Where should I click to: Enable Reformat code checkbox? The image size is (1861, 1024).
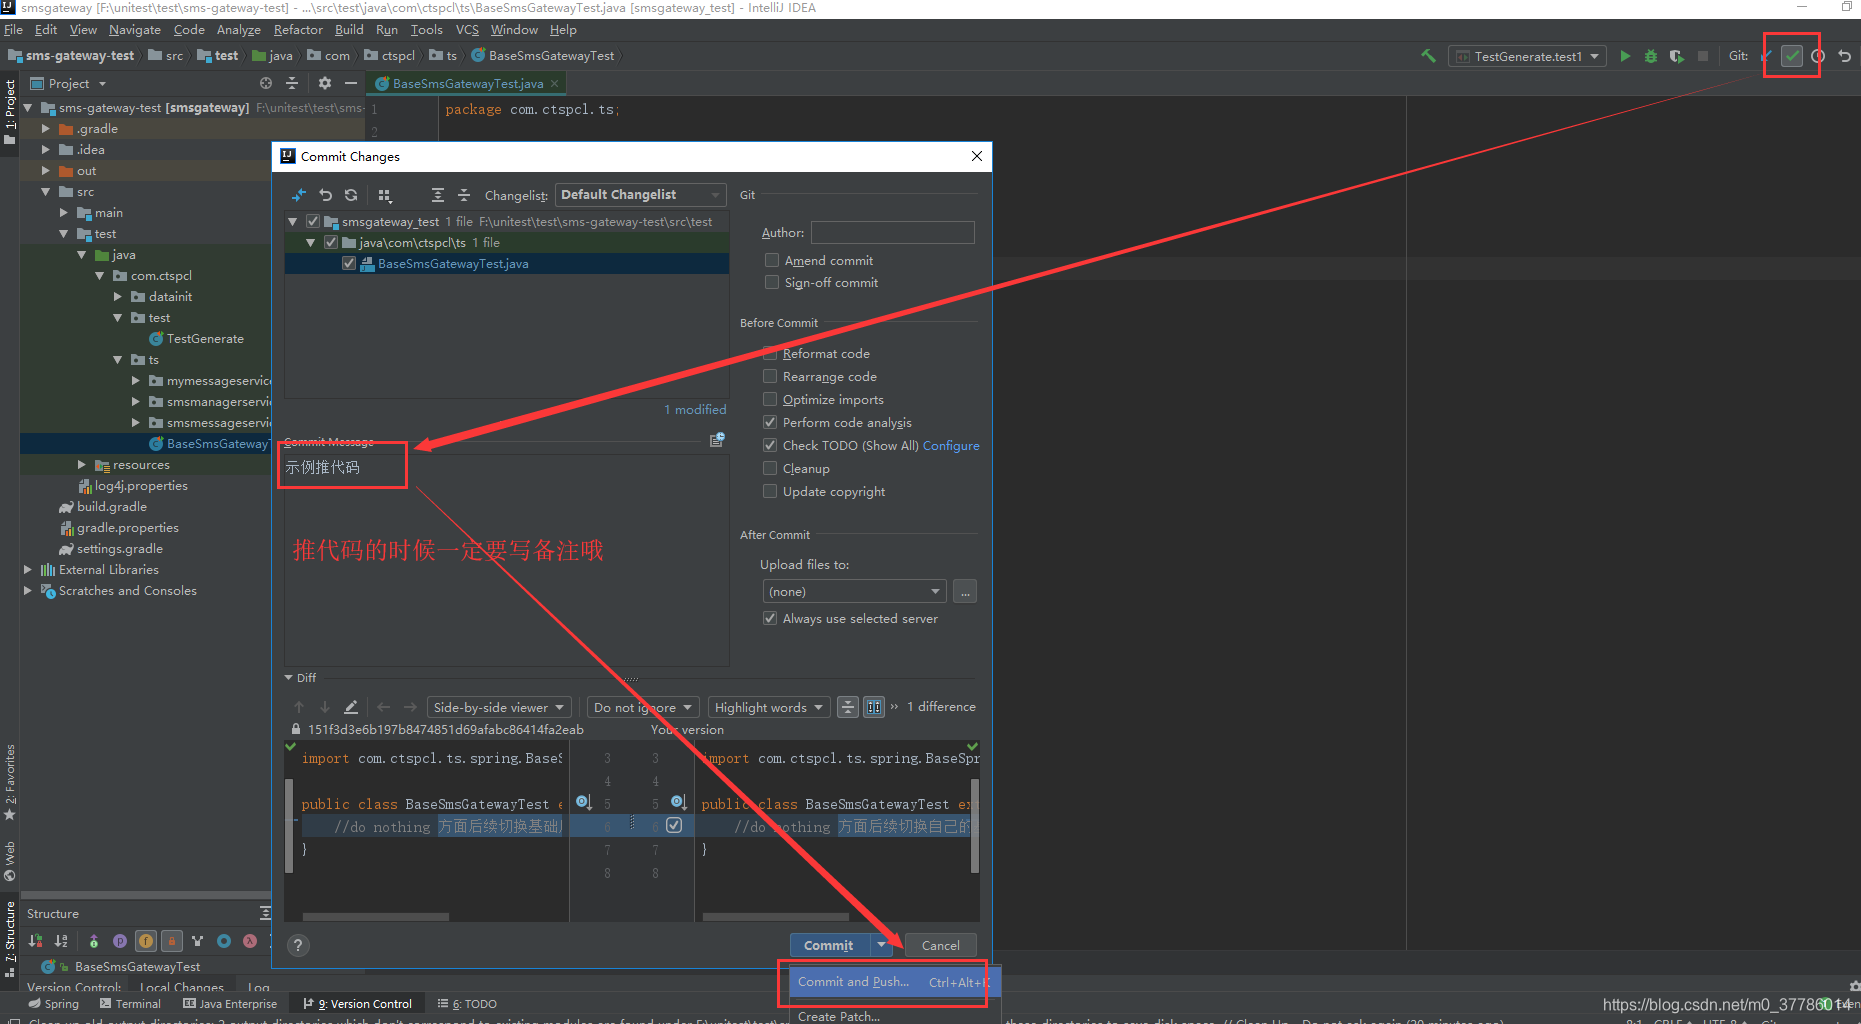click(770, 353)
